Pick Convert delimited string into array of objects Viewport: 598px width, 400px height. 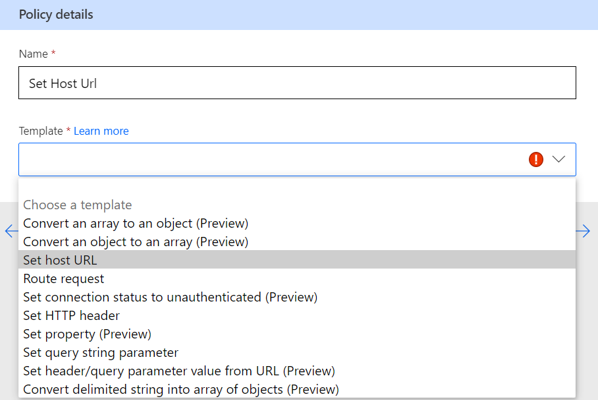click(x=297, y=389)
